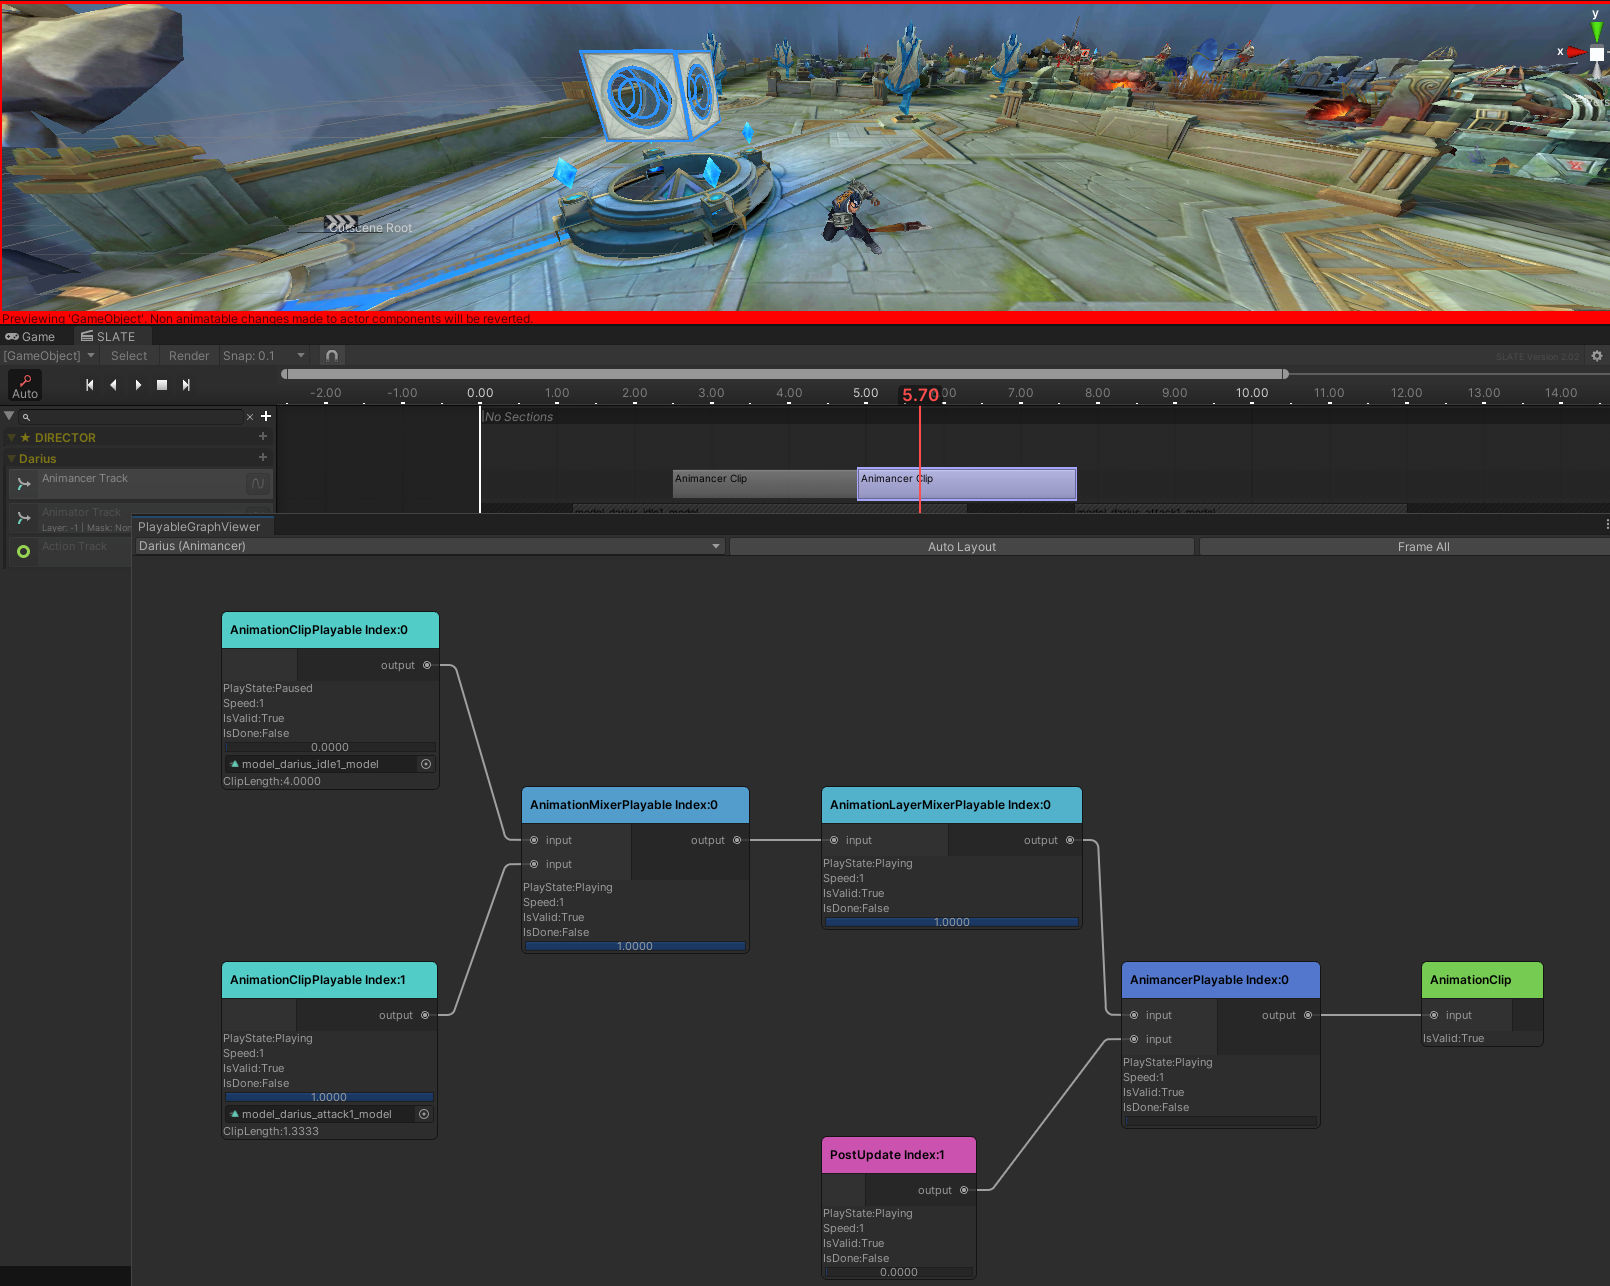Select the grey Animancer Clip on the timeline
This screenshot has height=1286, width=1610.
point(765,484)
